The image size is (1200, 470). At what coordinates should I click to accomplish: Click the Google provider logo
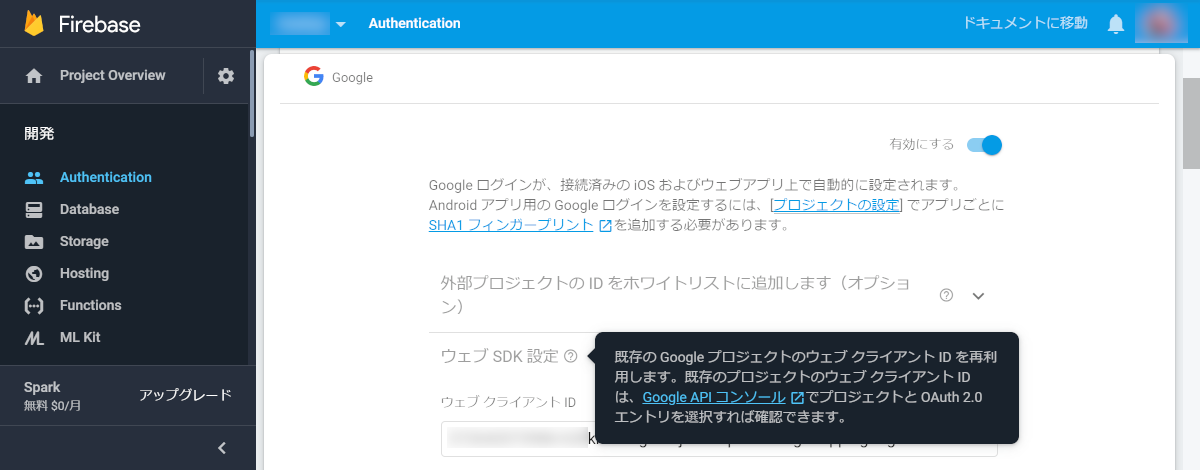314,76
